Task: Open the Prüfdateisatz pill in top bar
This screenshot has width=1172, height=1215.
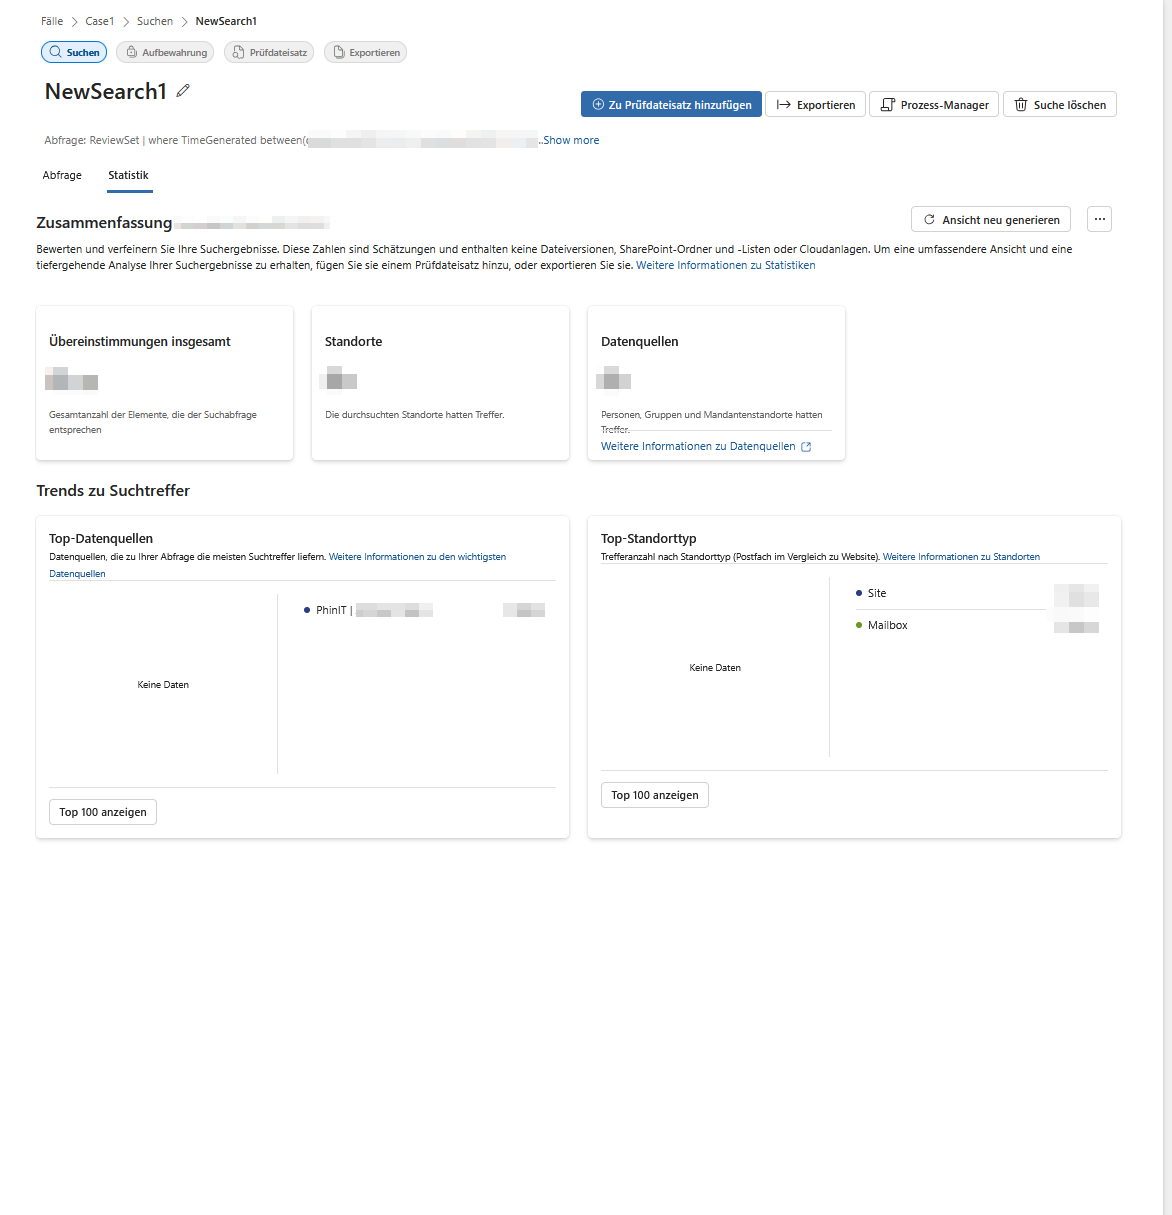Action: 269,52
